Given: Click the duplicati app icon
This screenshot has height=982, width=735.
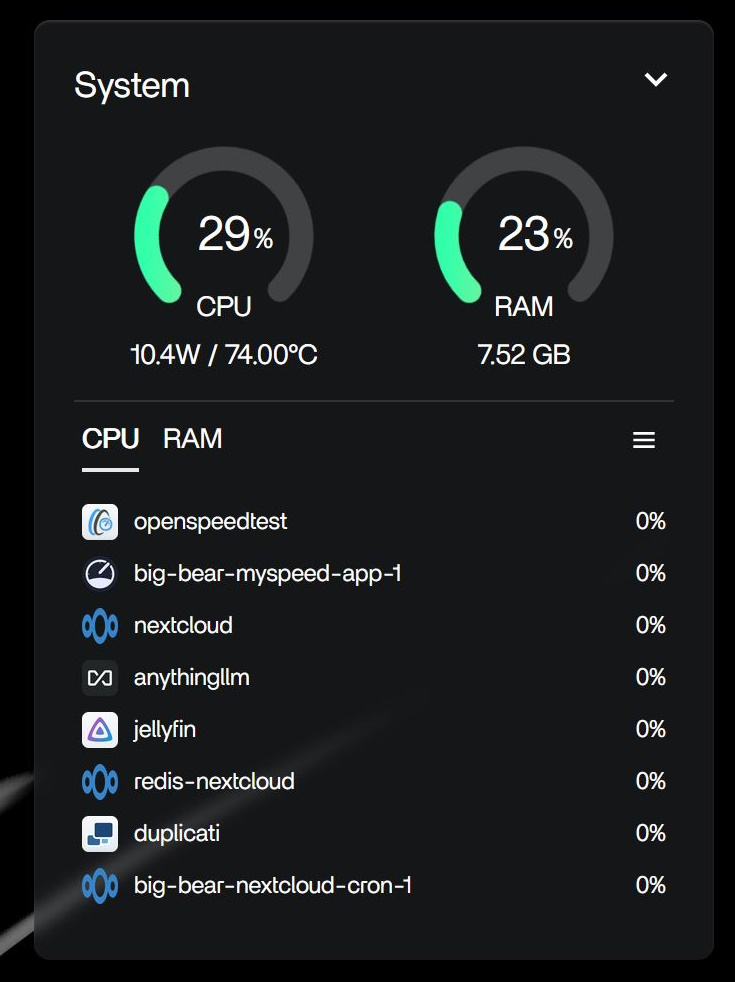Looking at the screenshot, I should point(100,834).
